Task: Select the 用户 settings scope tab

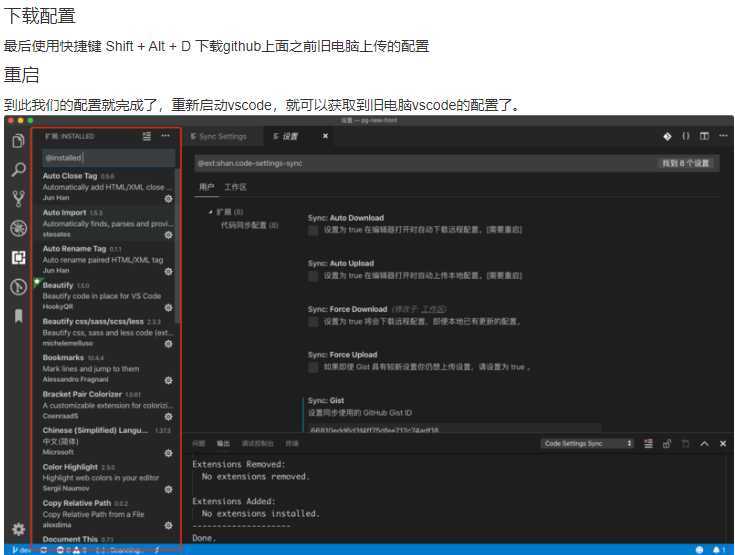Action: click(206, 187)
